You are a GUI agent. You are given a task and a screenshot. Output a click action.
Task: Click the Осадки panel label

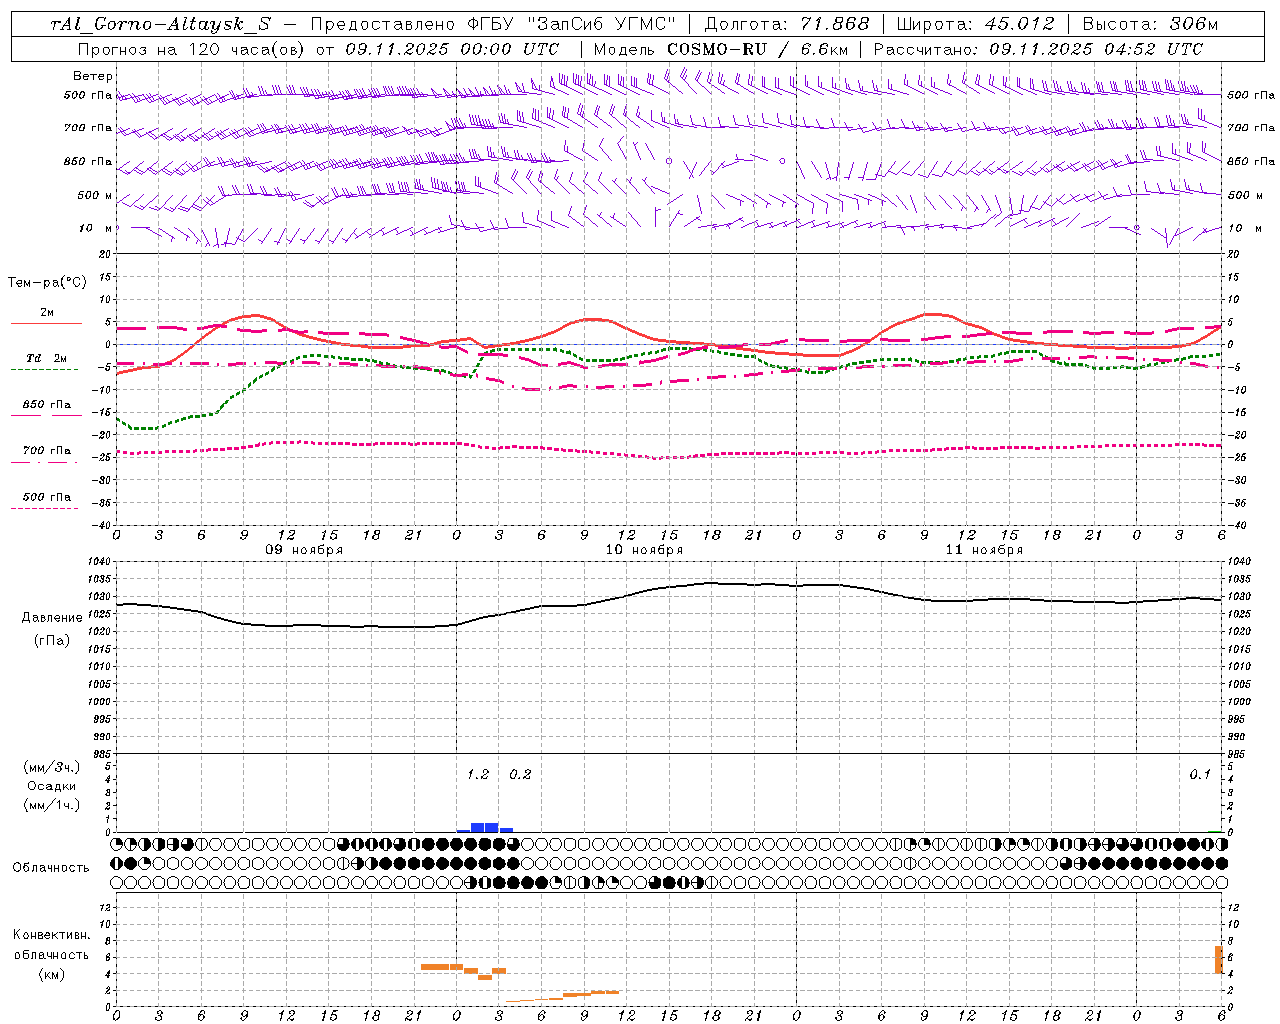52,786
